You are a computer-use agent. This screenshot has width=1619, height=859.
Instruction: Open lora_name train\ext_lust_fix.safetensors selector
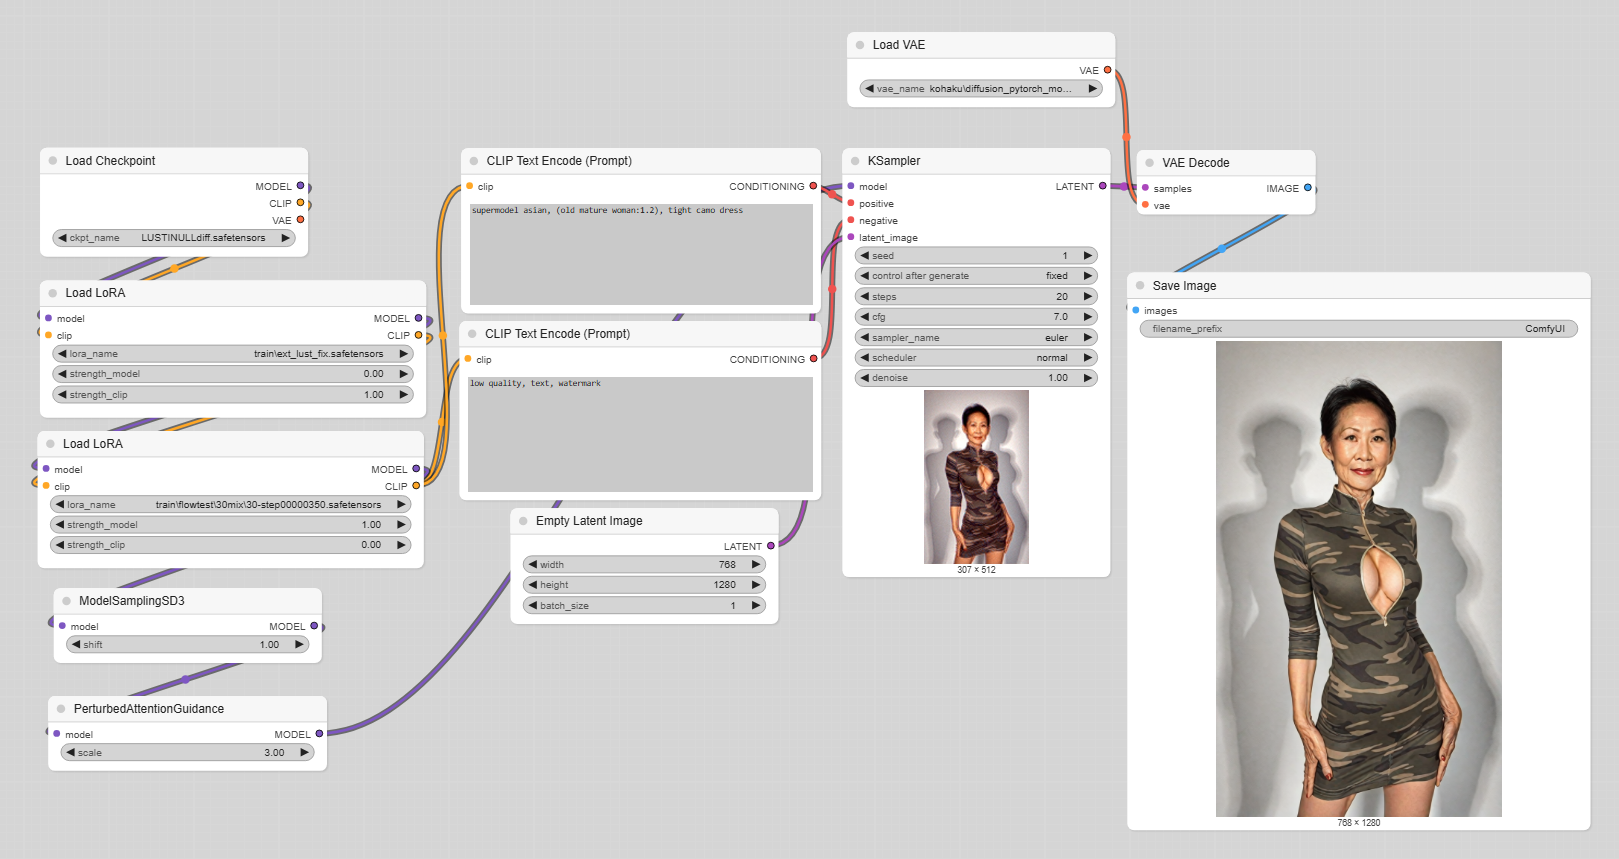233,354
